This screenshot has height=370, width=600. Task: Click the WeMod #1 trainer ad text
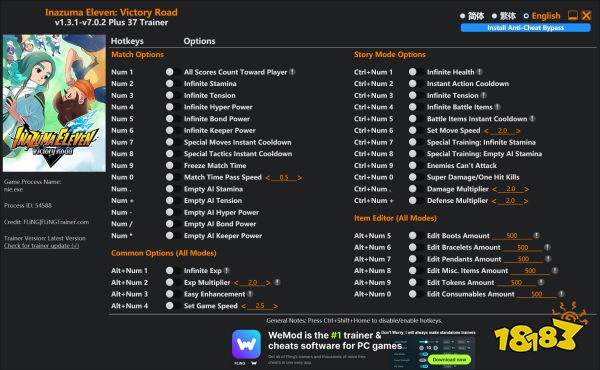[335, 341]
